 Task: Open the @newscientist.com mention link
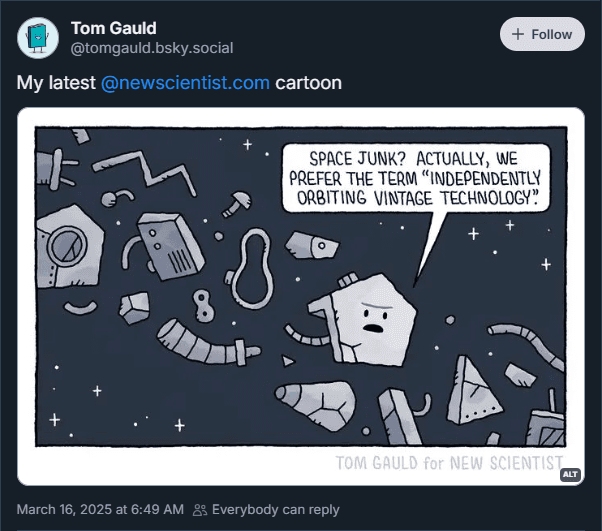click(x=185, y=82)
